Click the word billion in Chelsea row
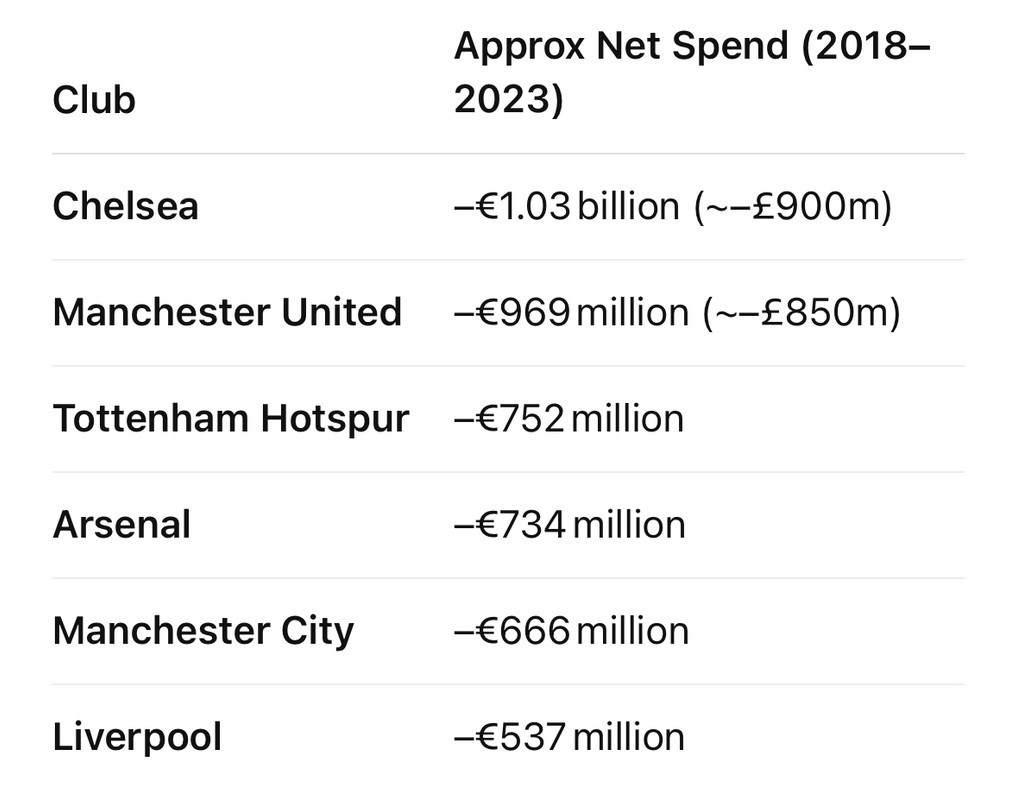The height and width of the screenshot is (800, 1017). click(x=628, y=206)
